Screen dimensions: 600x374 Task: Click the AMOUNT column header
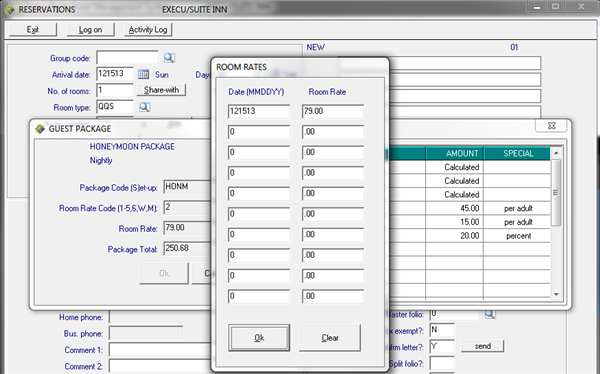tap(455, 154)
